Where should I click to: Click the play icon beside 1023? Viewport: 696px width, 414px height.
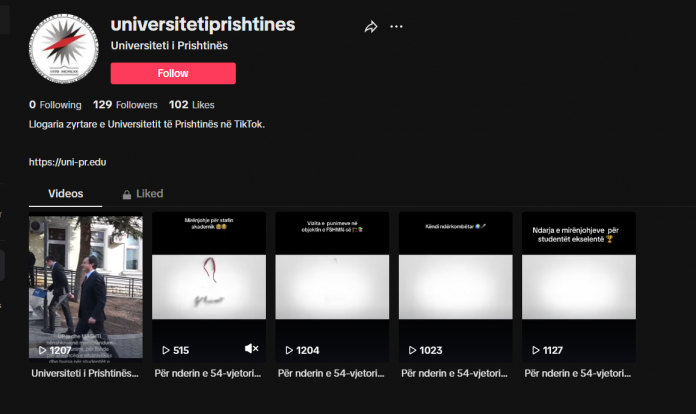412,350
